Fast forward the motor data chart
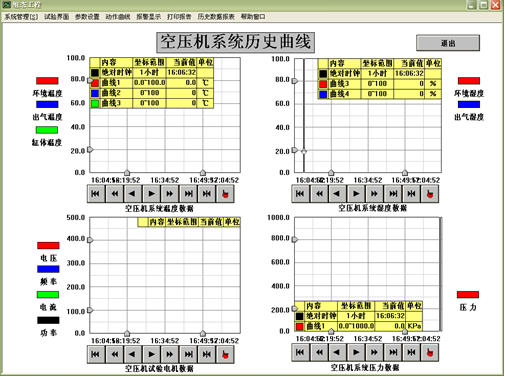The width and height of the screenshot is (505, 377). pos(170,354)
